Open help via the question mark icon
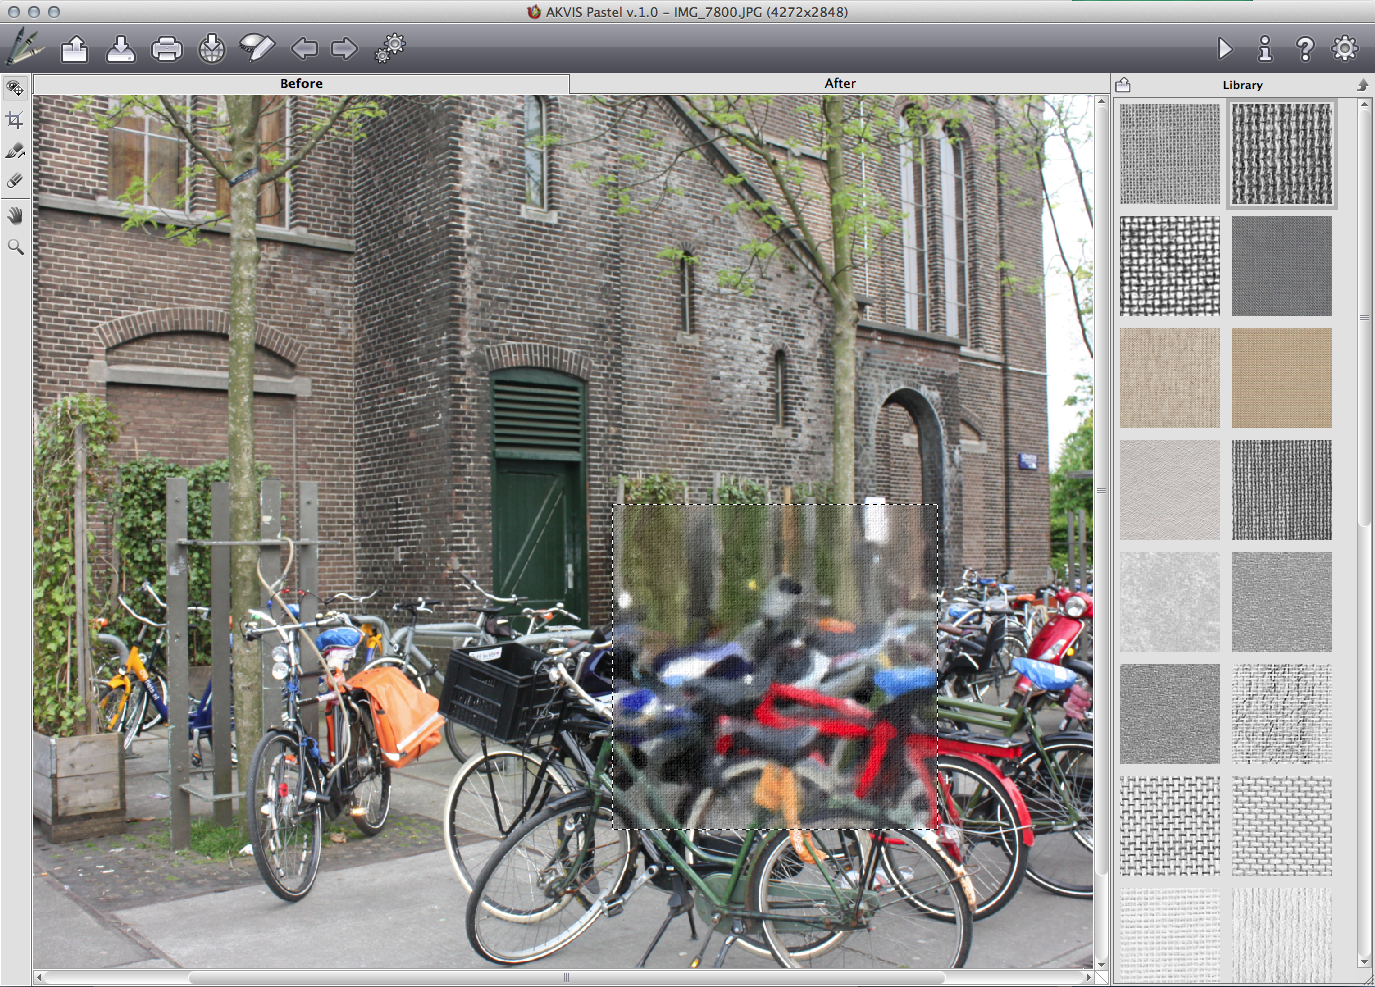Image resolution: width=1375 pixels, height=987 pixels. [x=1305, y=48]
